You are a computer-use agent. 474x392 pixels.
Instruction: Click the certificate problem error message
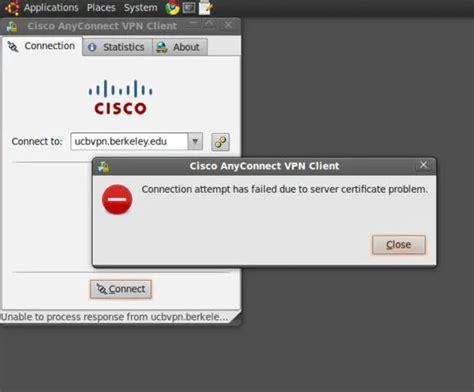click(x=285, y=189)
